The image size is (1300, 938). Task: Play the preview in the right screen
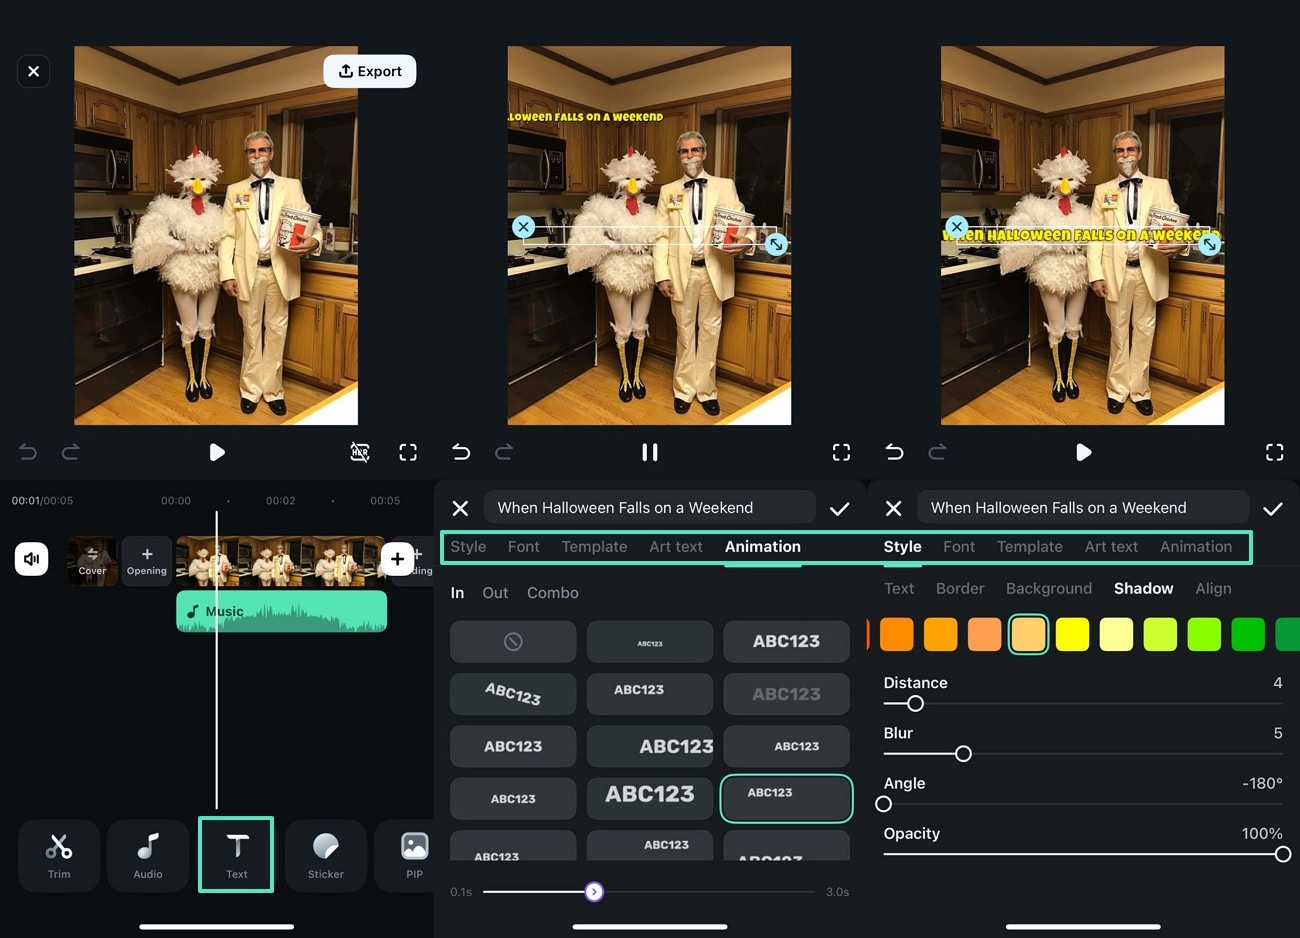[x=1083, y=452]
